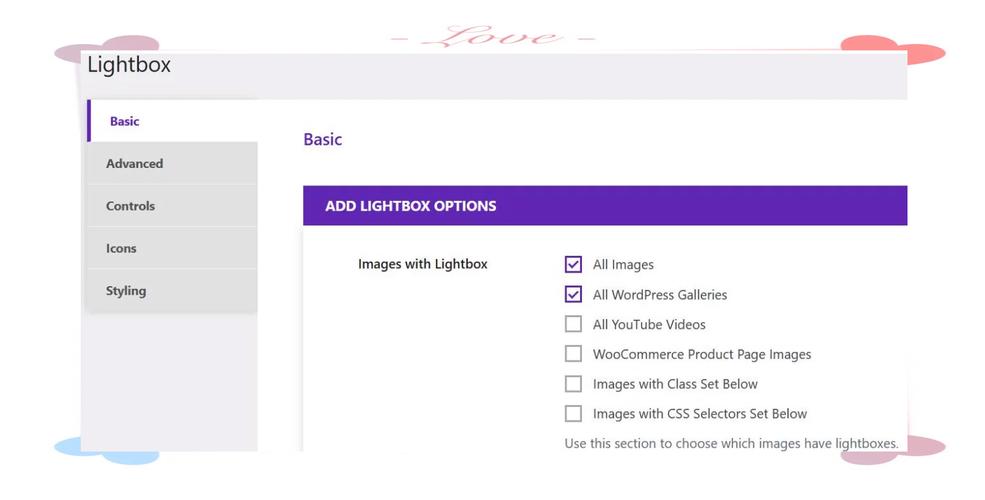Viewport: 985px width, 500px height.
Task: Enable the All YouTube Videos checkbox
Action: coord(573,324)
